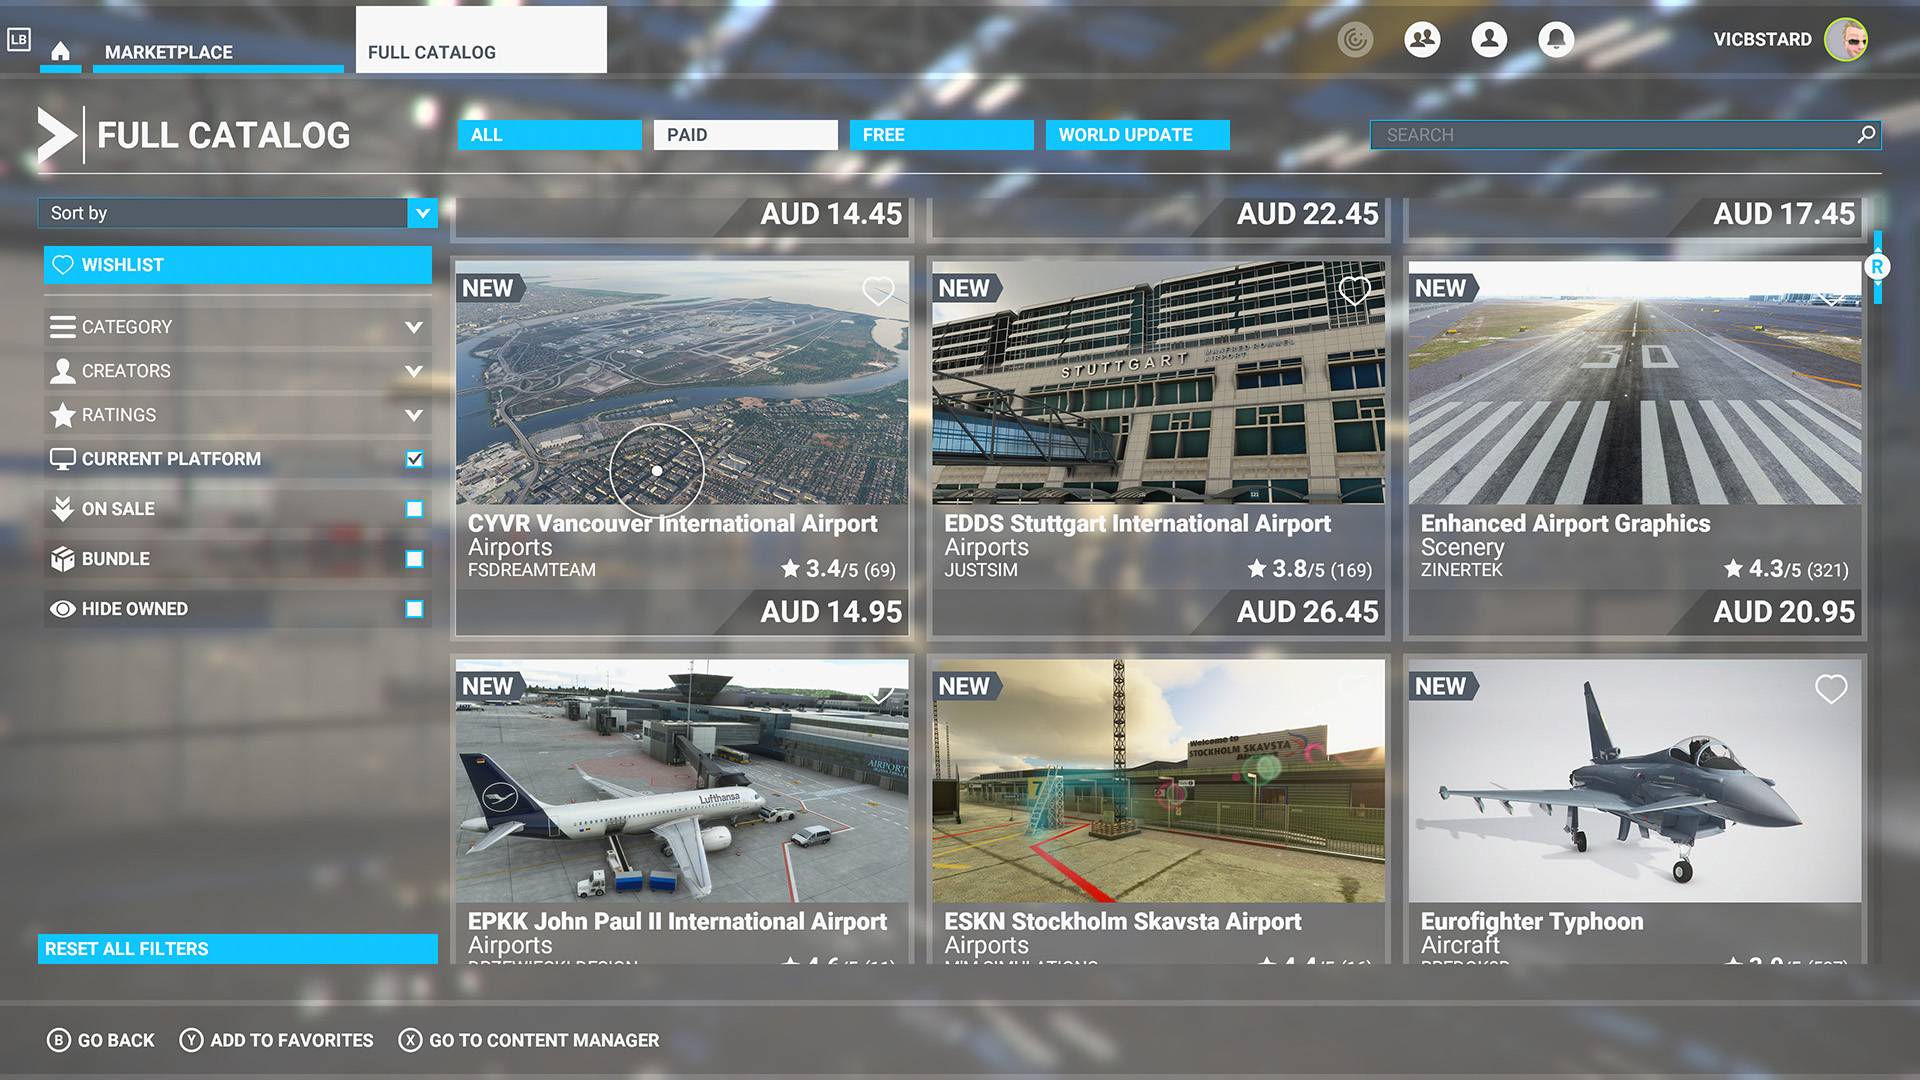
Task: Click the search icon in the catalog
Action: pyautogui.click(x=1870, y=135)
